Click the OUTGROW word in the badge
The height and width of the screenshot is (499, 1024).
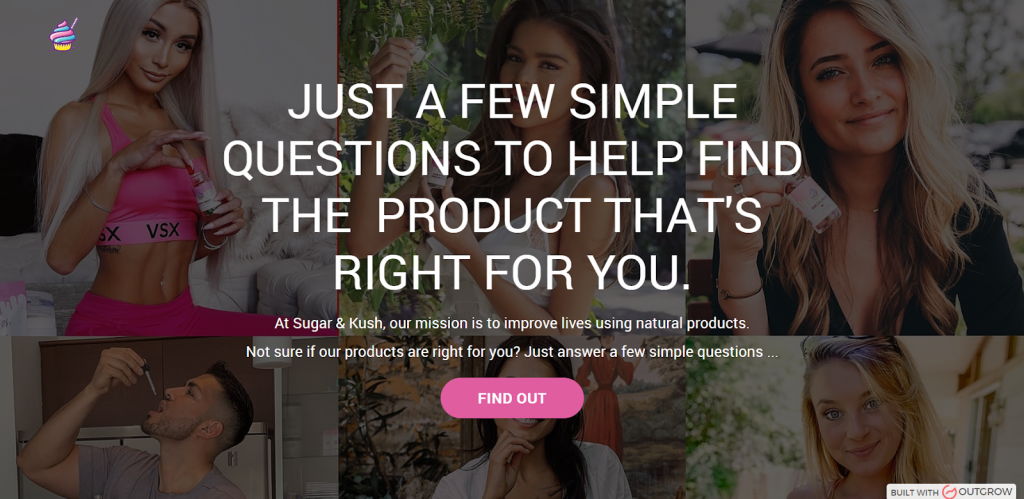pos(985,492)
